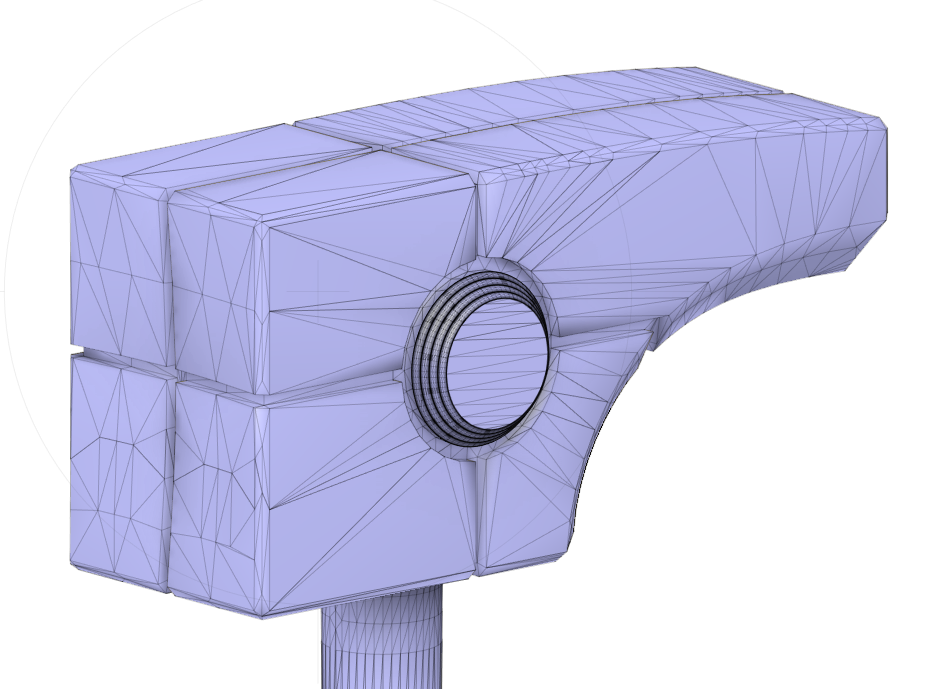This screenshot has width=951, height=689.
Task: Select the vertical handle below the hammer head
Action: (x=380, y=650)
